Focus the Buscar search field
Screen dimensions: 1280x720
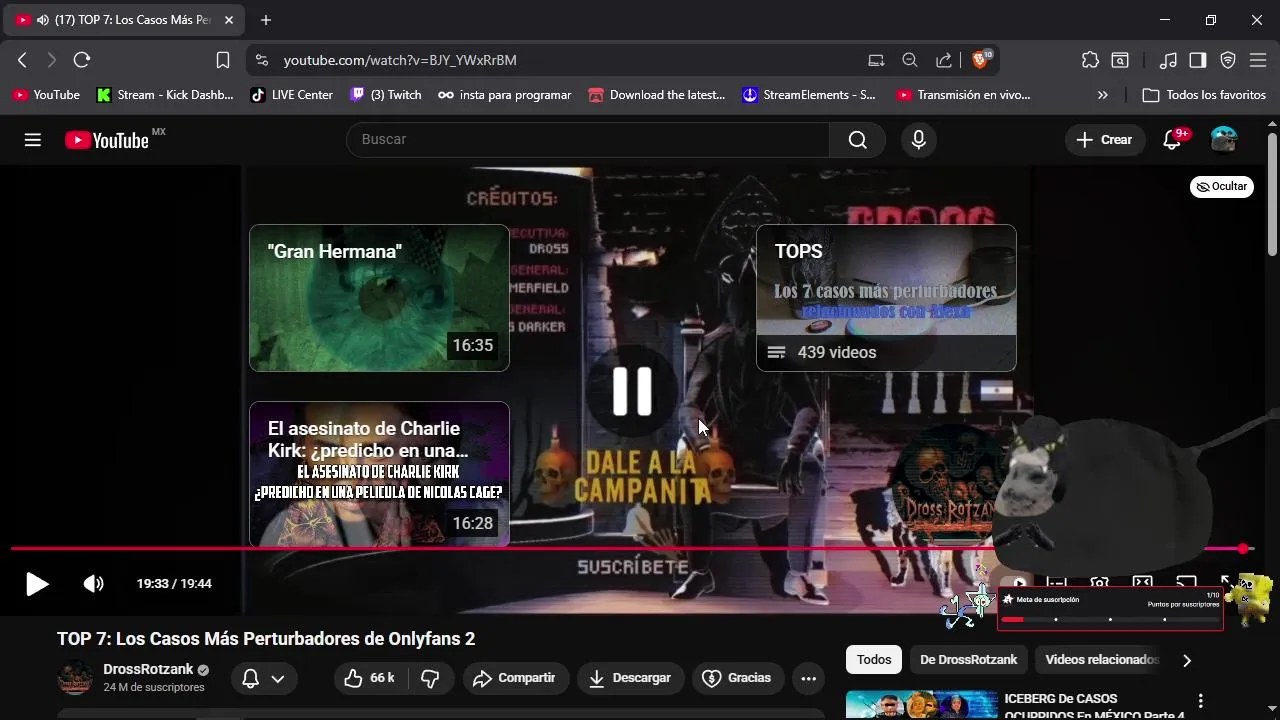[x=588, y=140]
